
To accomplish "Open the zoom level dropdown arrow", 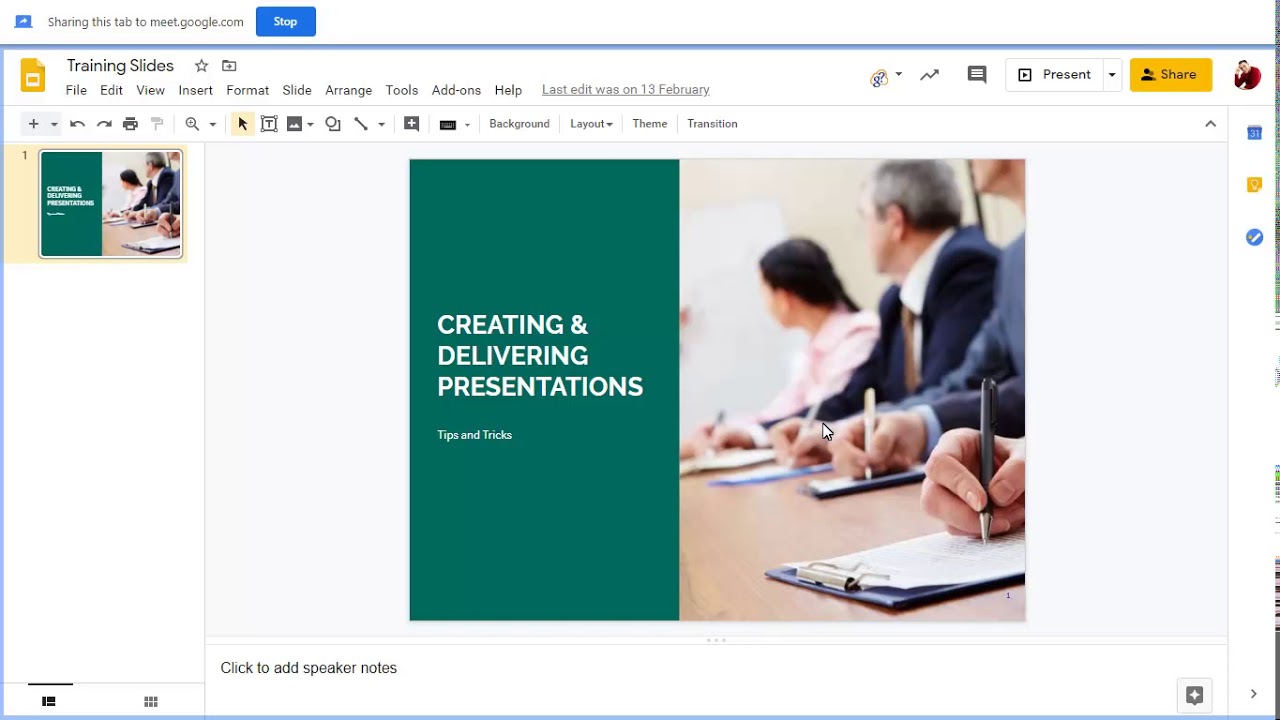I will 212,125.
